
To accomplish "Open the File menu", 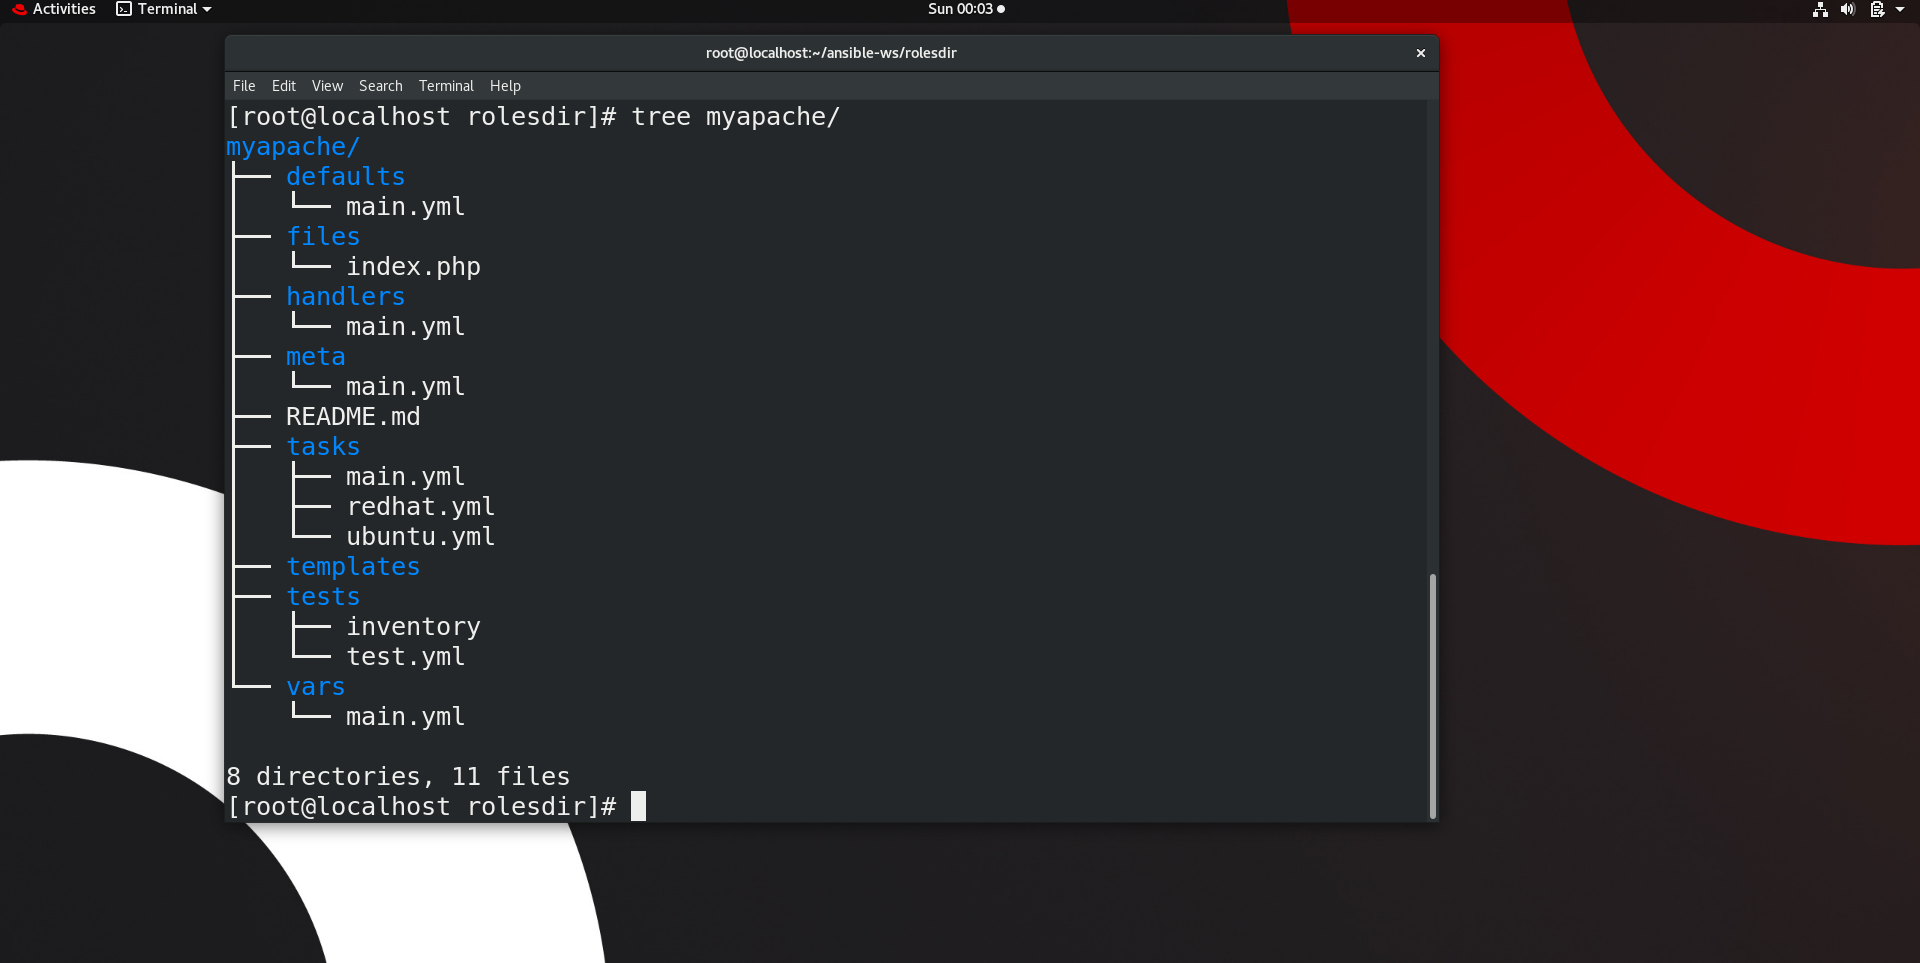I will tap(244, 86).
